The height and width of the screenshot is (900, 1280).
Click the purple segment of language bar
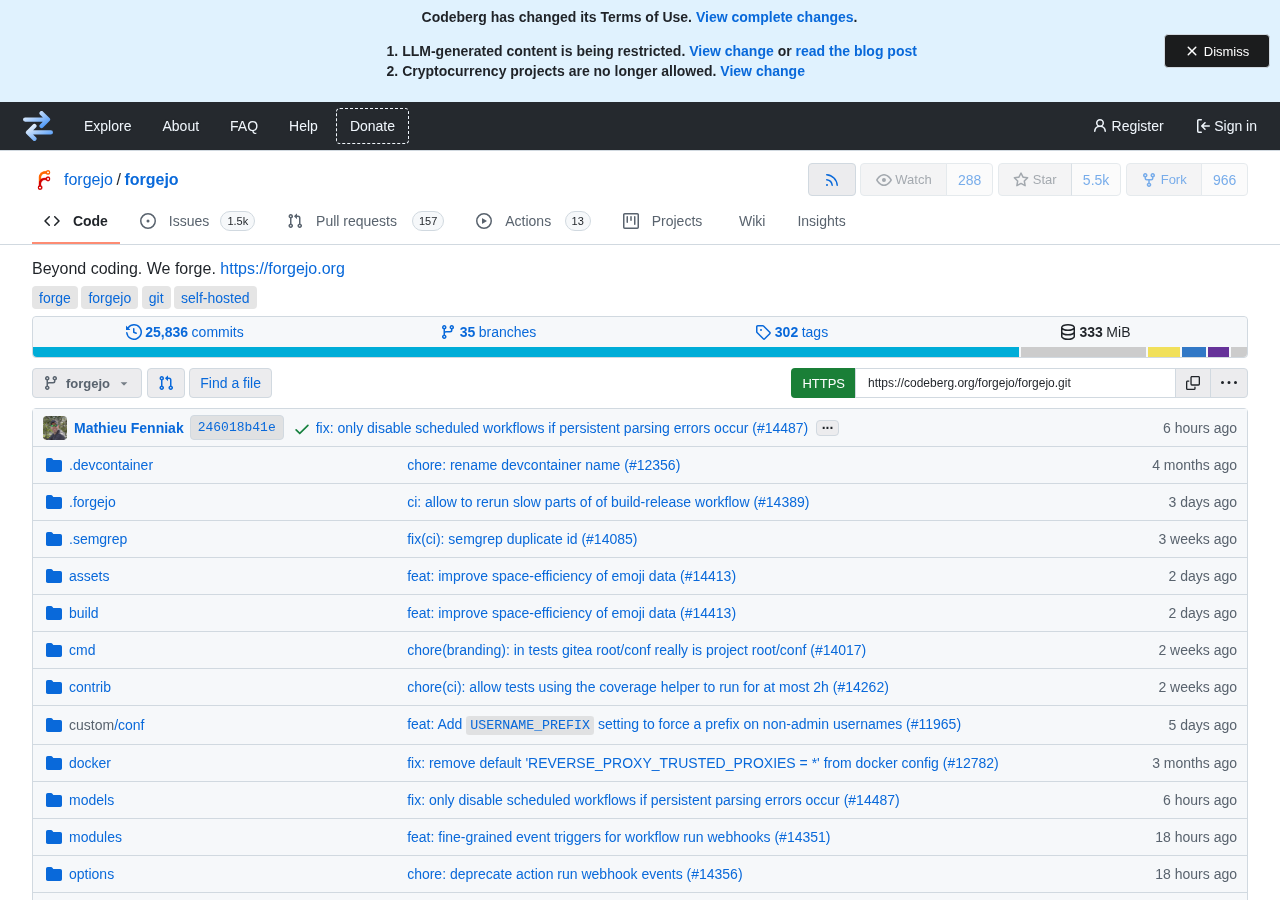click(1218, 352)
